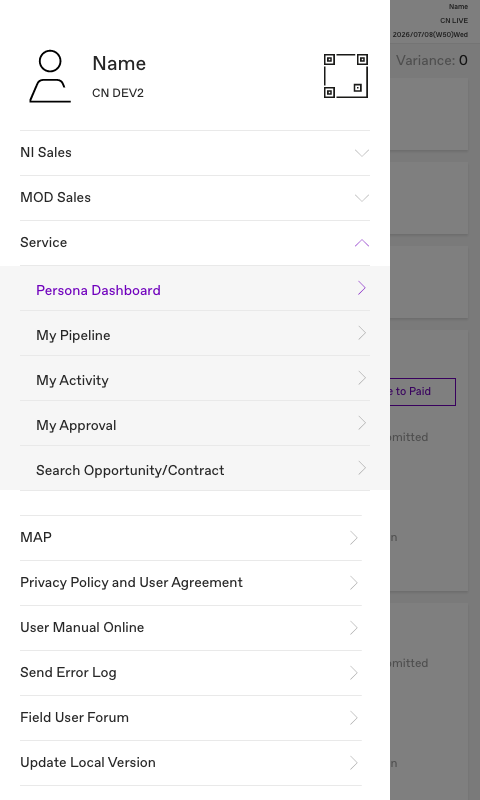Click the arrow beside My Pipeline
The height and width of the screenshot is (800, 480).
pyautogui.click(x=362, y=333)
